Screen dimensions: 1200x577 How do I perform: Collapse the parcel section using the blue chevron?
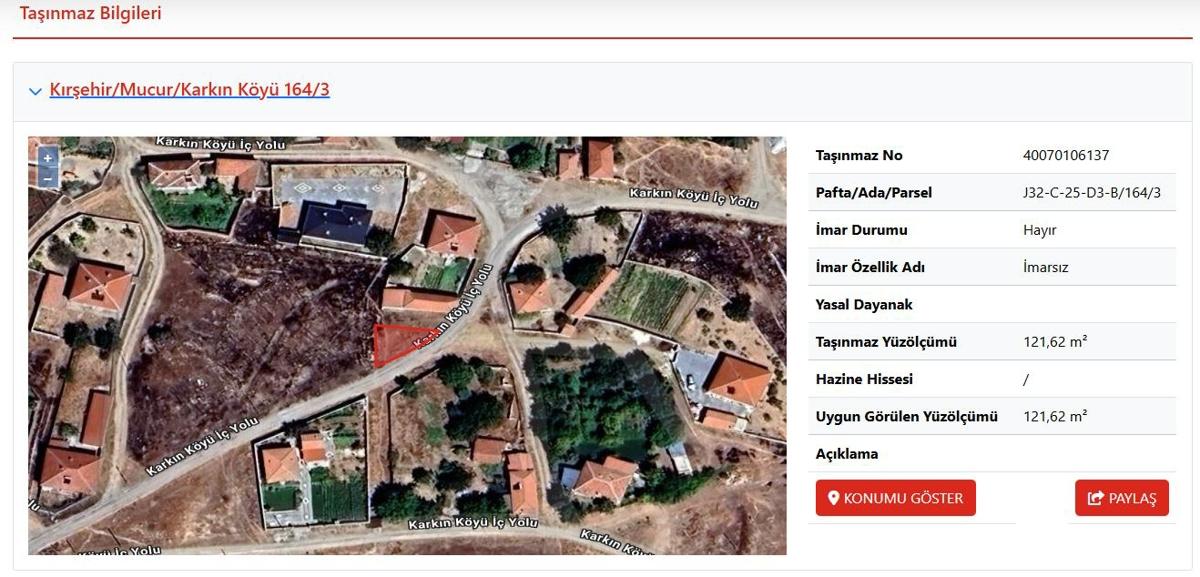(x=35, y=91)
